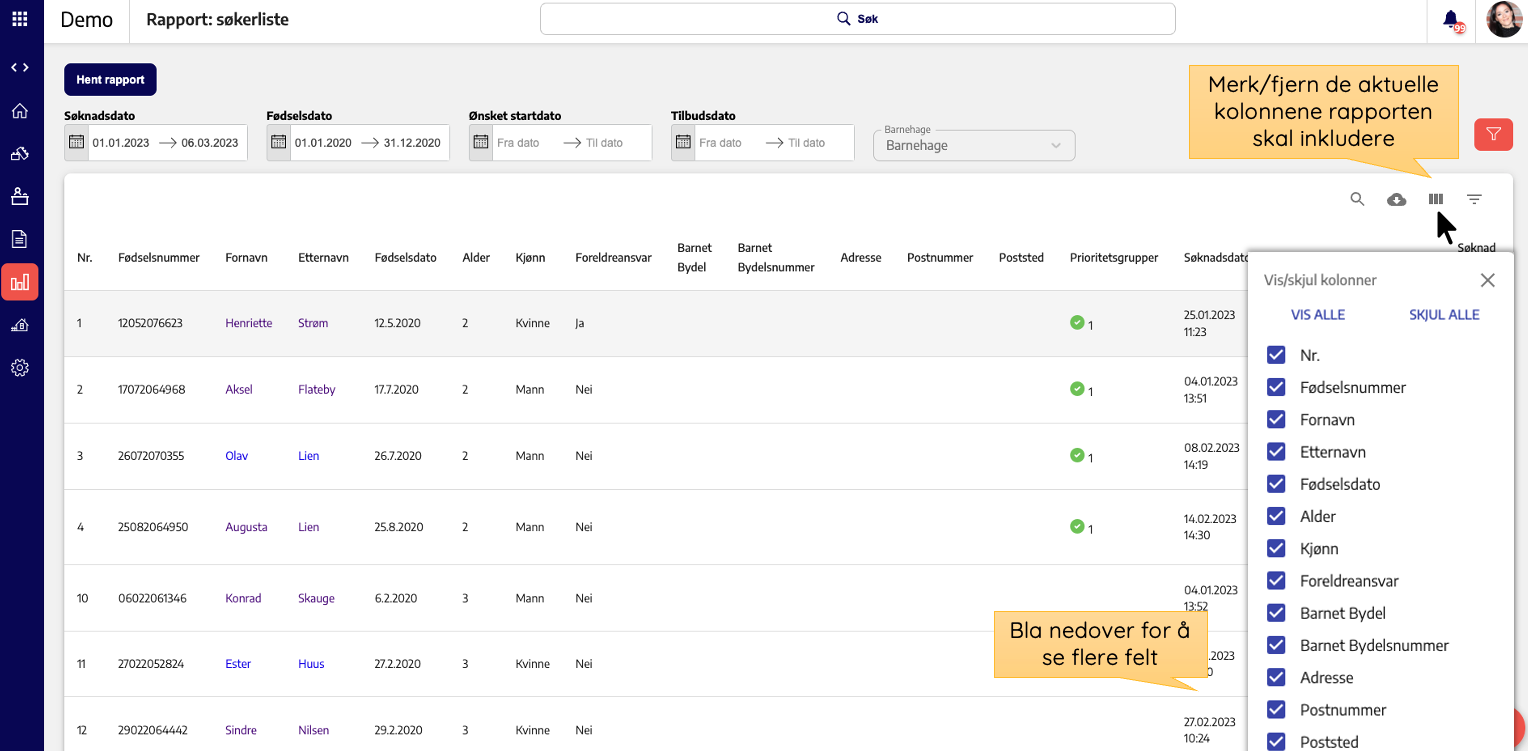
Task: Open the Ester first-name link
Action: tap(238, 664)
